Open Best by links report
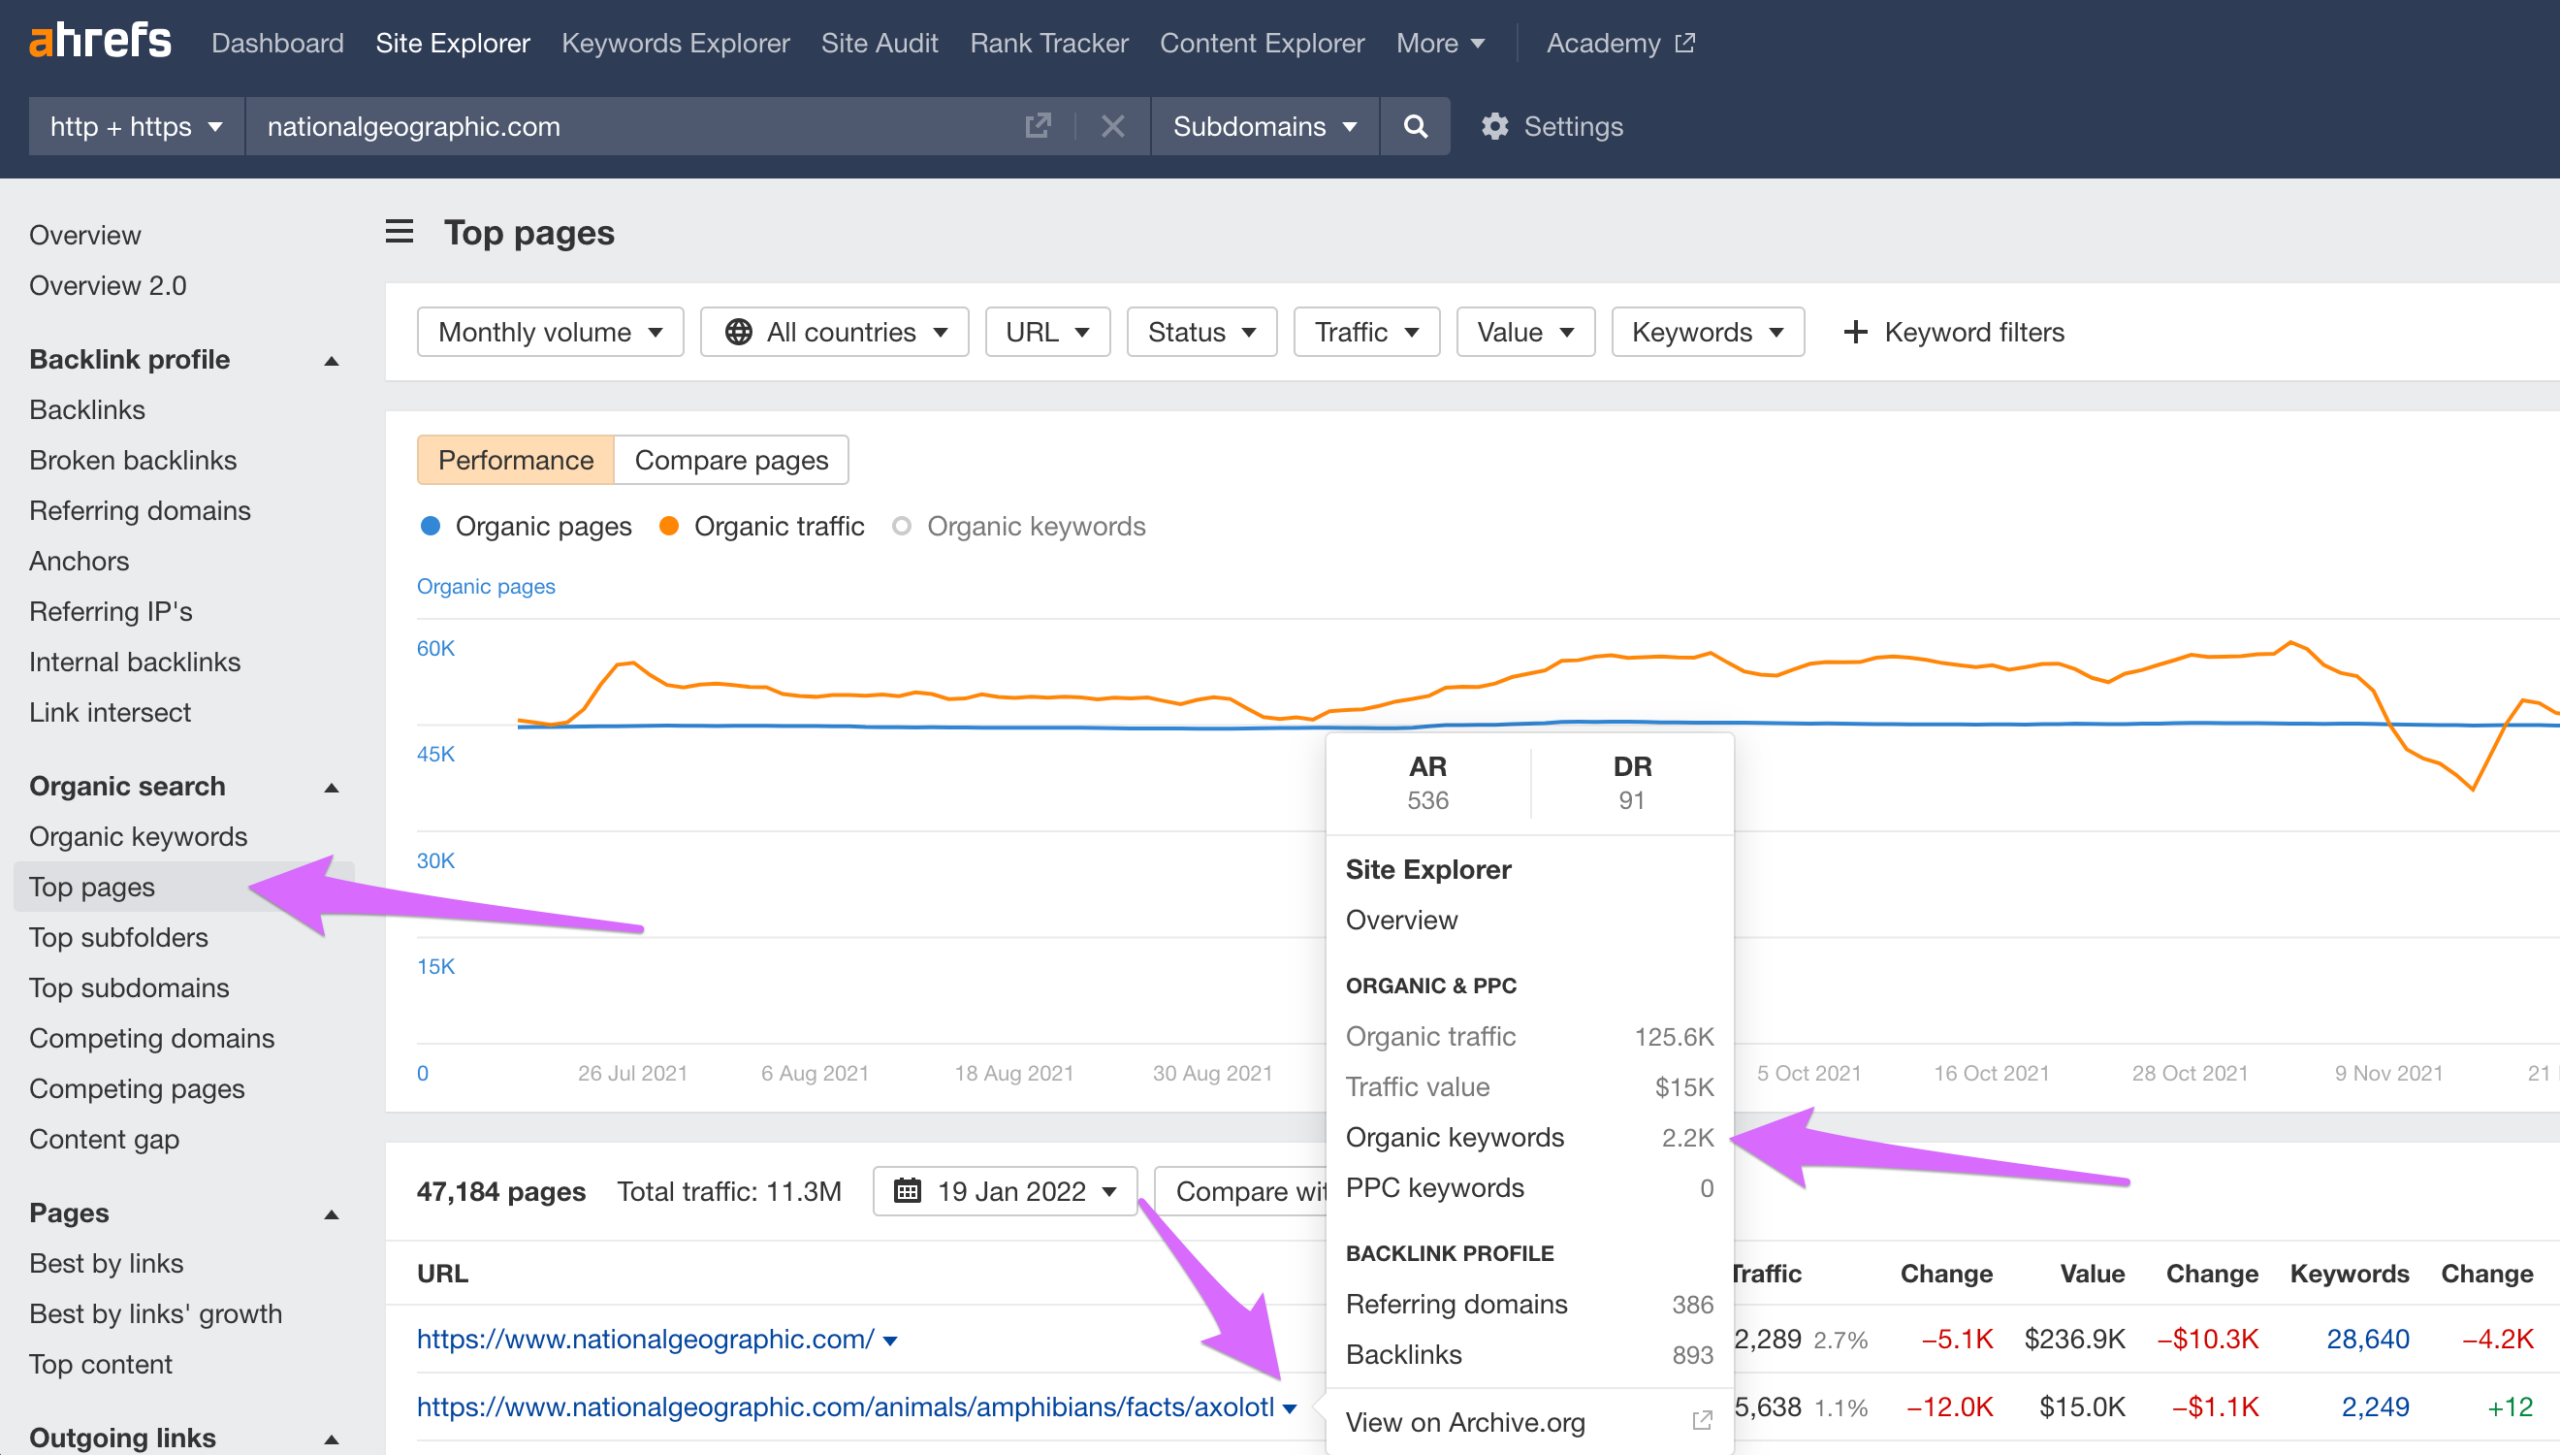2560x1455 pixels. [106, 1263]
